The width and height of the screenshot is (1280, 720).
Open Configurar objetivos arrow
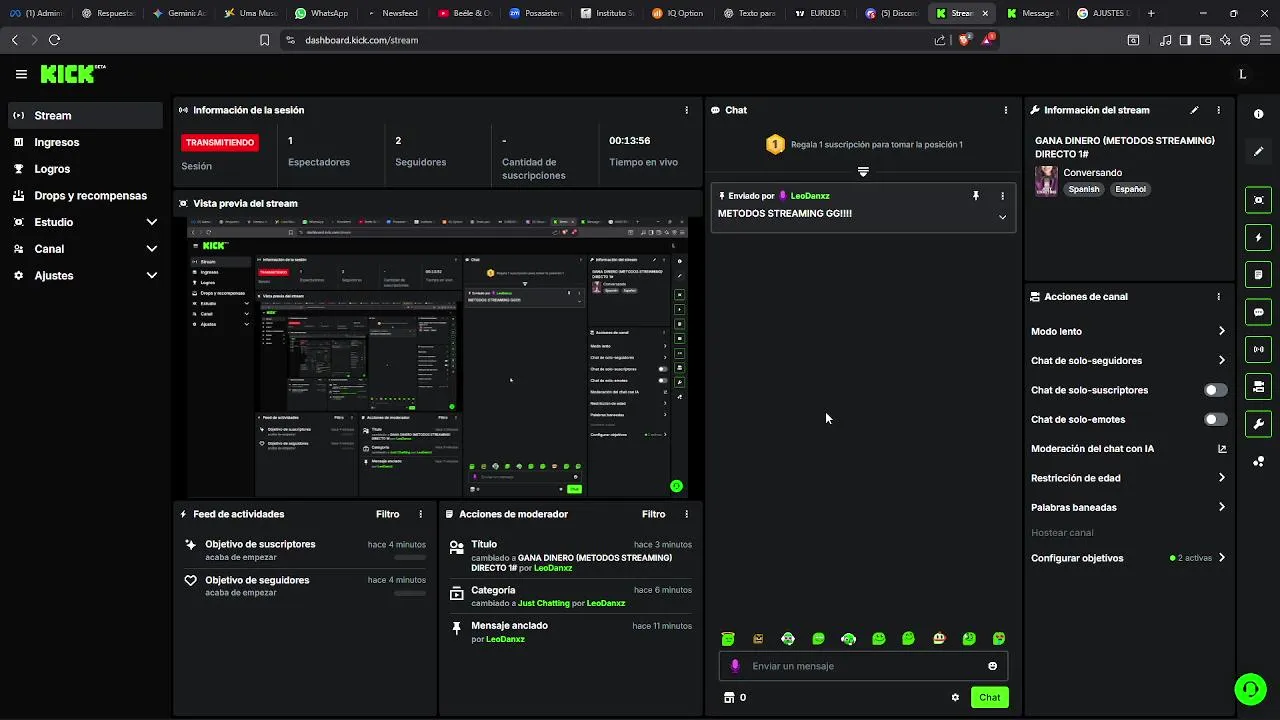pos(1221,558)
